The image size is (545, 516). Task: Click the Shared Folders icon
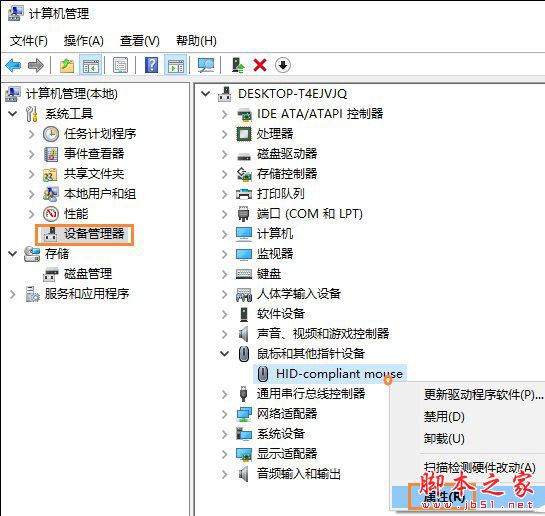point(50,174)
